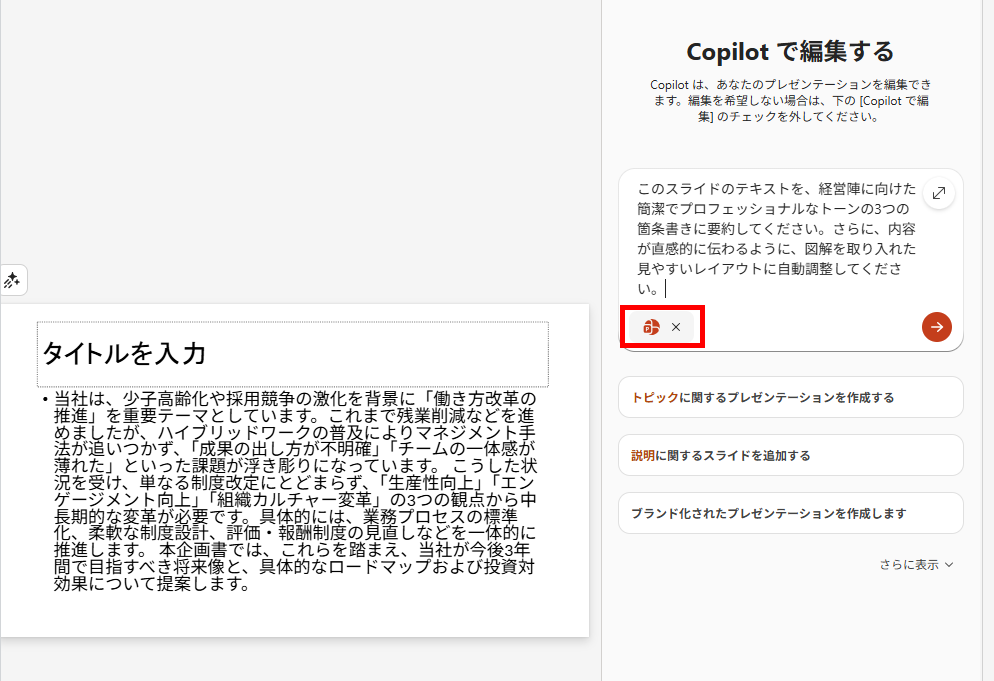Click the PowerPoint file attachment icon
Image resolution: width=994 pixels, height=681 pixels.
coord(651,327)
